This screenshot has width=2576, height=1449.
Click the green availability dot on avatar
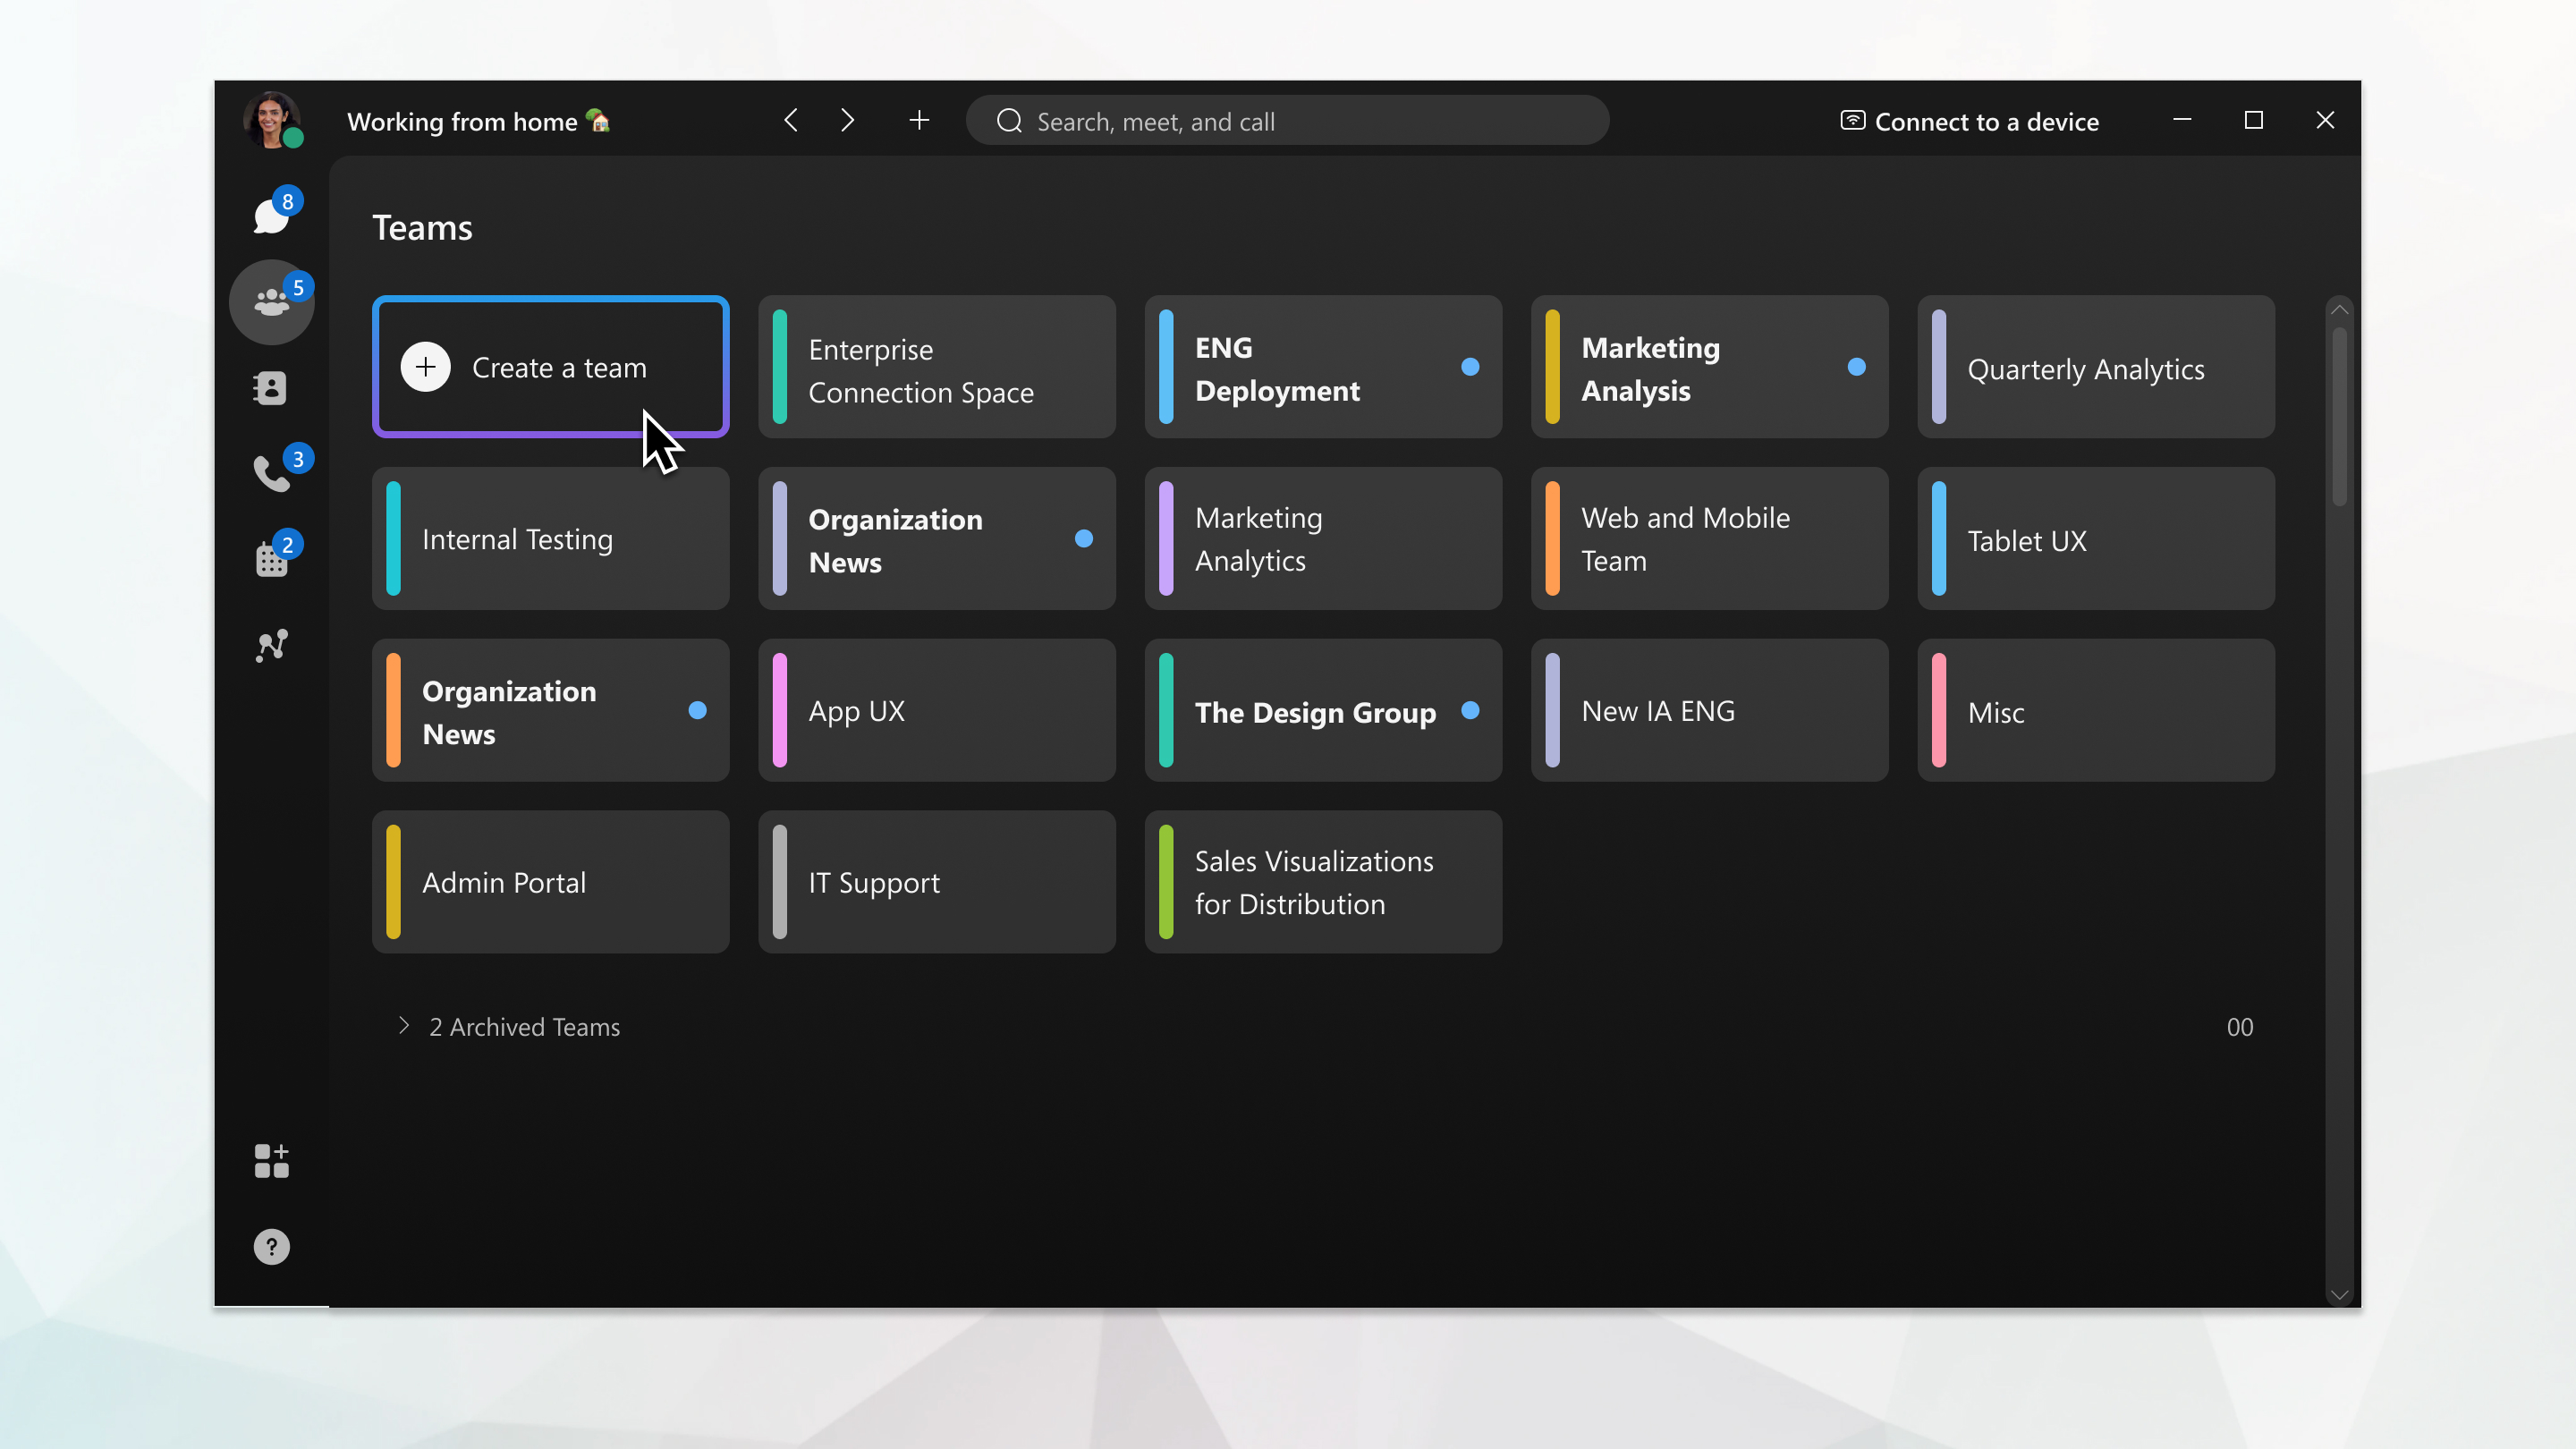click(293, 139)
